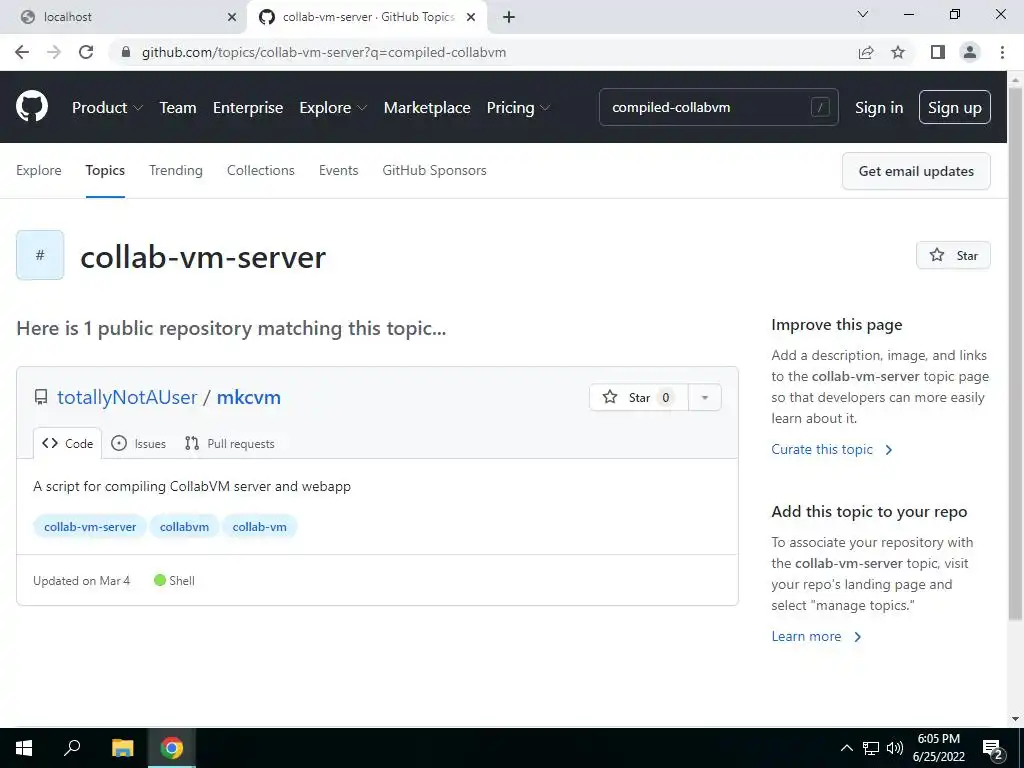Click the page vertical scrollbar
Viewport: 1024px width, 768px height.
[1016, 353]
